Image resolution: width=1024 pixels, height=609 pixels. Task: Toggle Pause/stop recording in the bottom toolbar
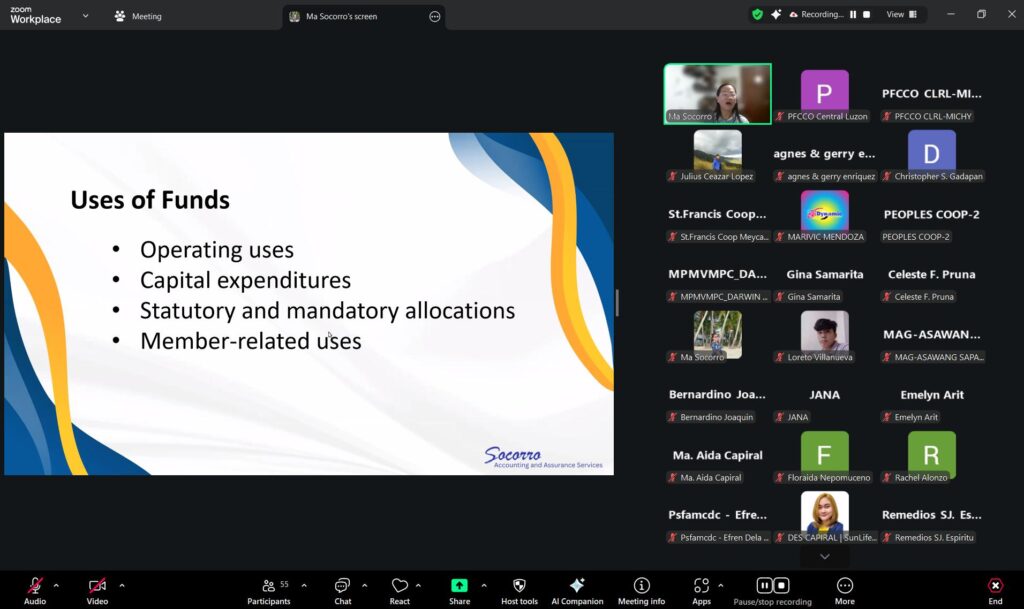773,586
